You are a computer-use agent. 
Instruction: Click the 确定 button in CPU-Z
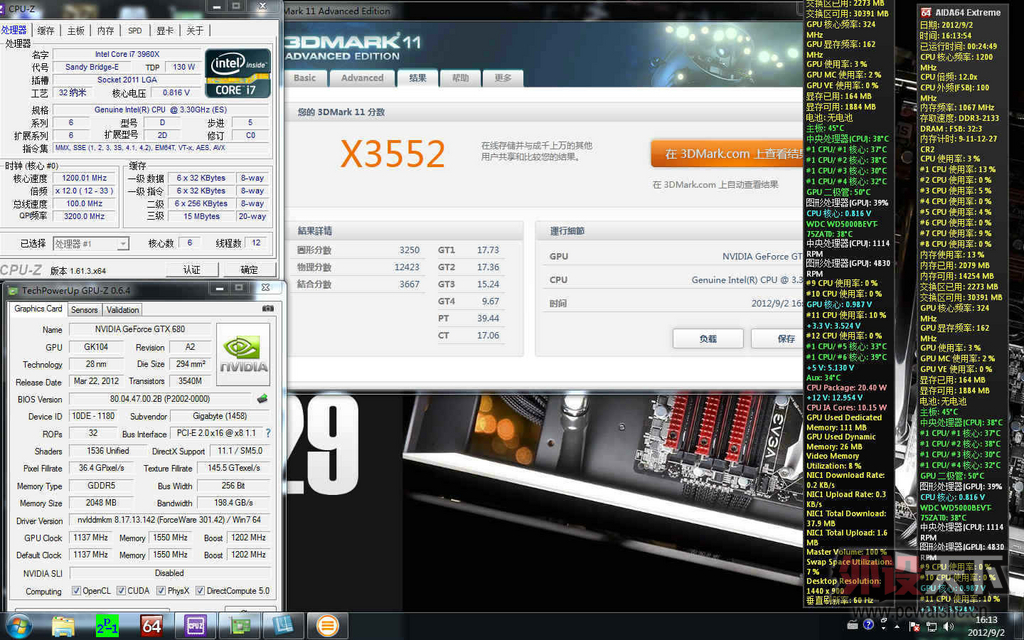coord(249,269)
